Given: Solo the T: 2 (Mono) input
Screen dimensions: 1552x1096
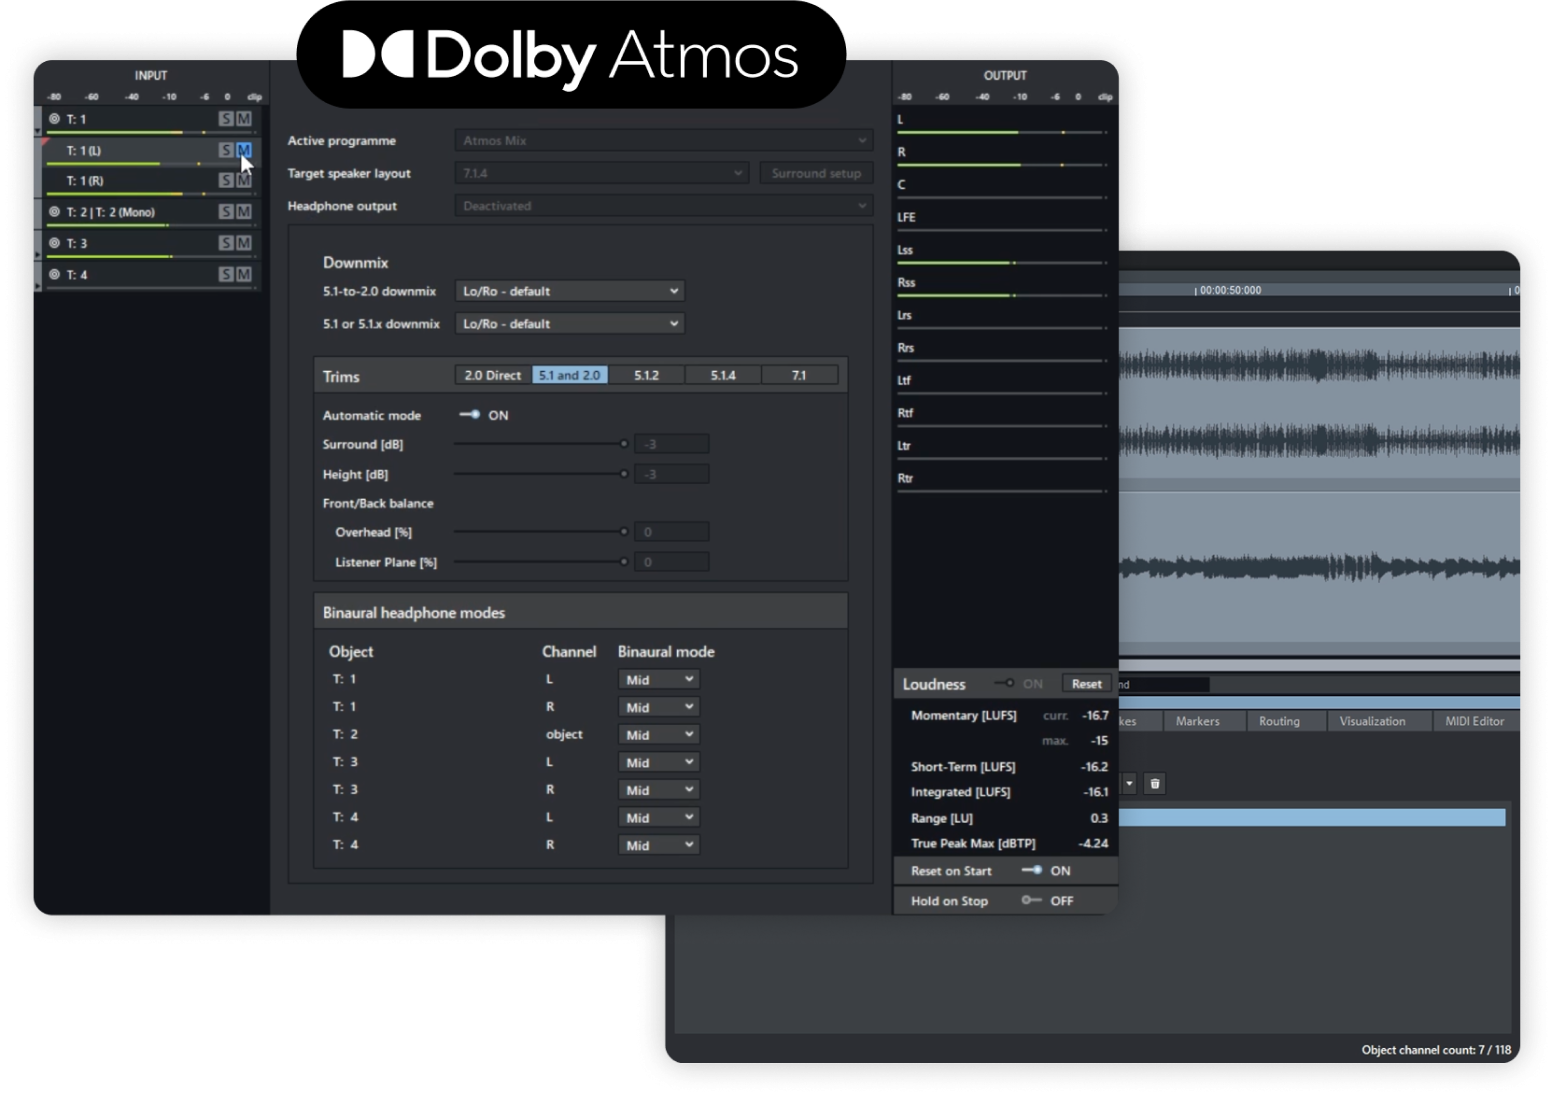Looking at the screenshot, I should click(226, 212).
